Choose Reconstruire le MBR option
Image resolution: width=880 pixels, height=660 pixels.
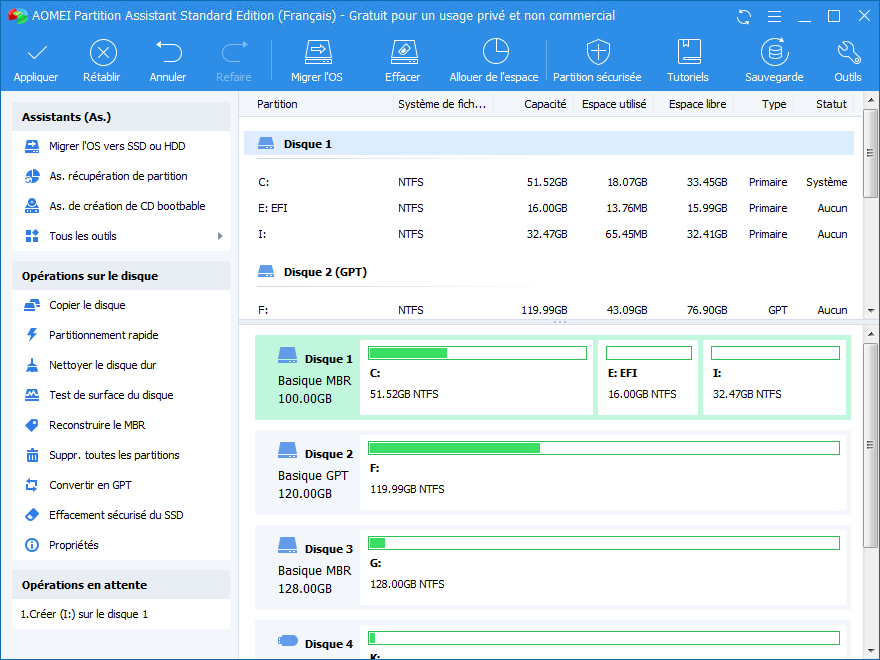(x=97, y=425)
